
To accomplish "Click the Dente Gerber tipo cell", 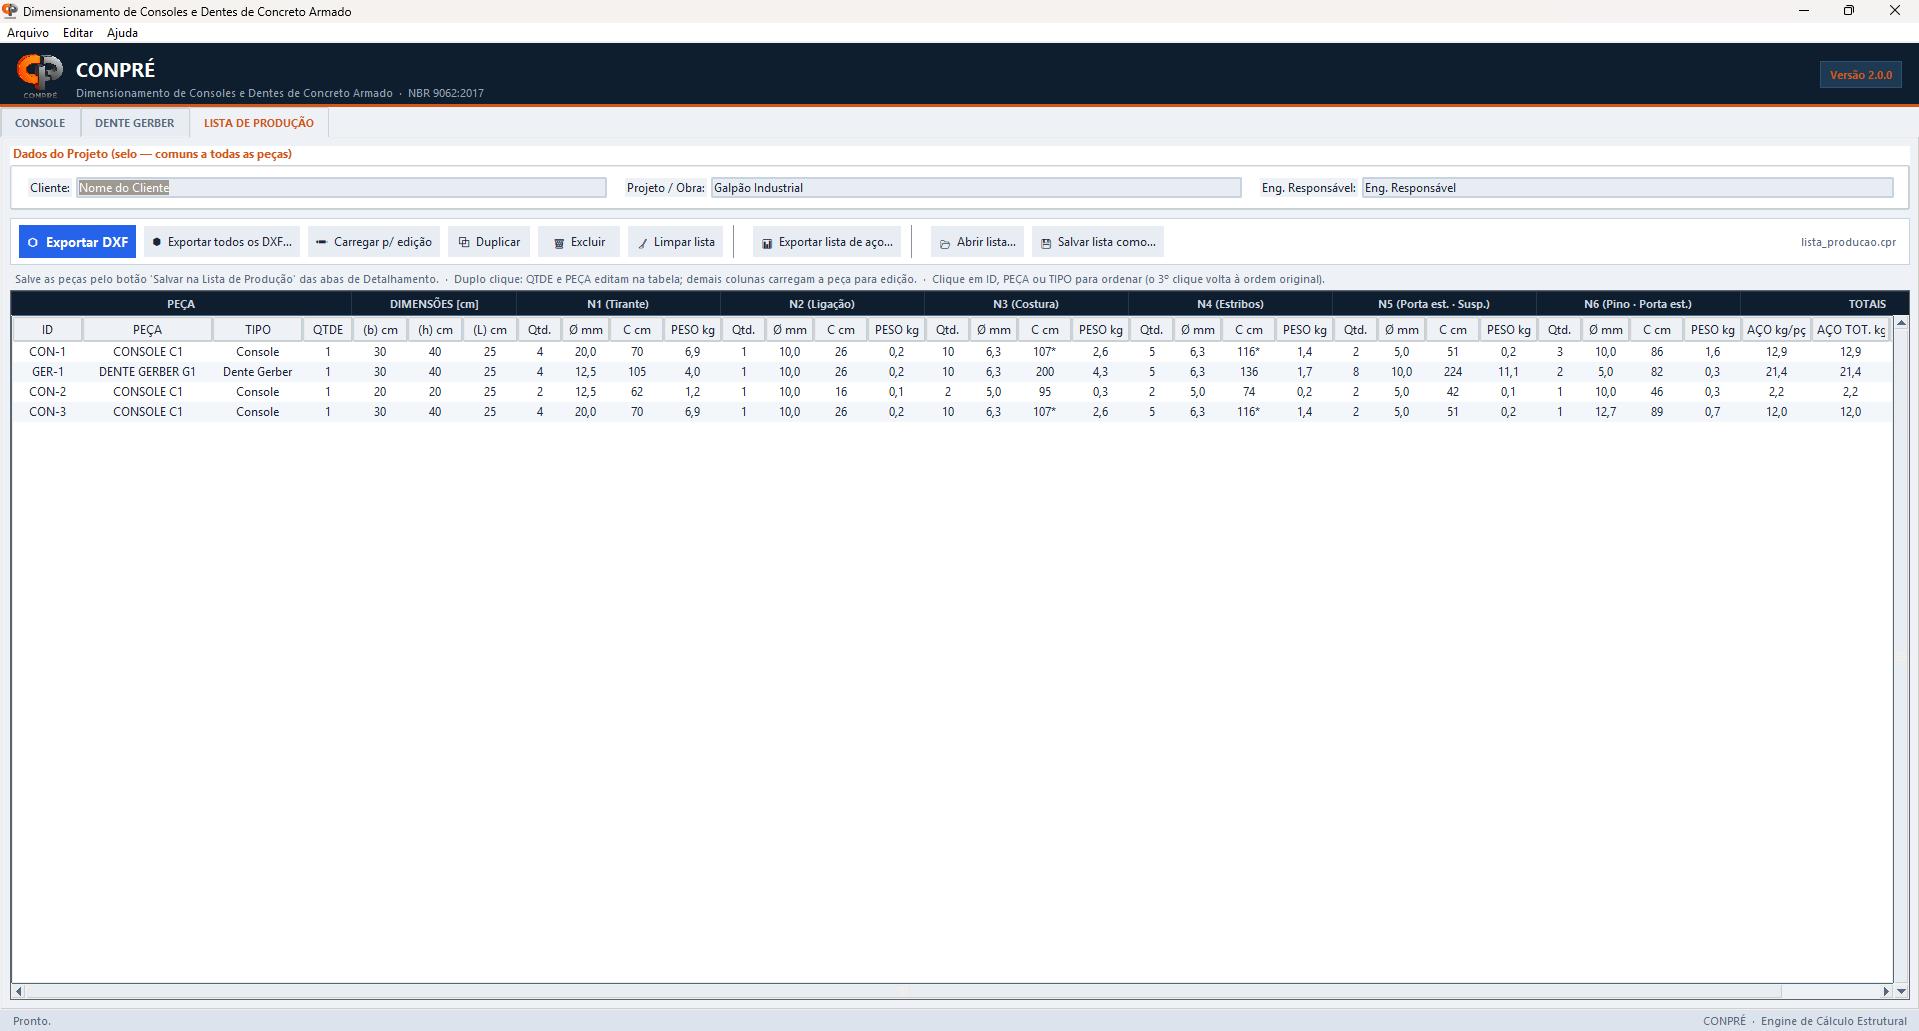I will [x=258, y=372].
